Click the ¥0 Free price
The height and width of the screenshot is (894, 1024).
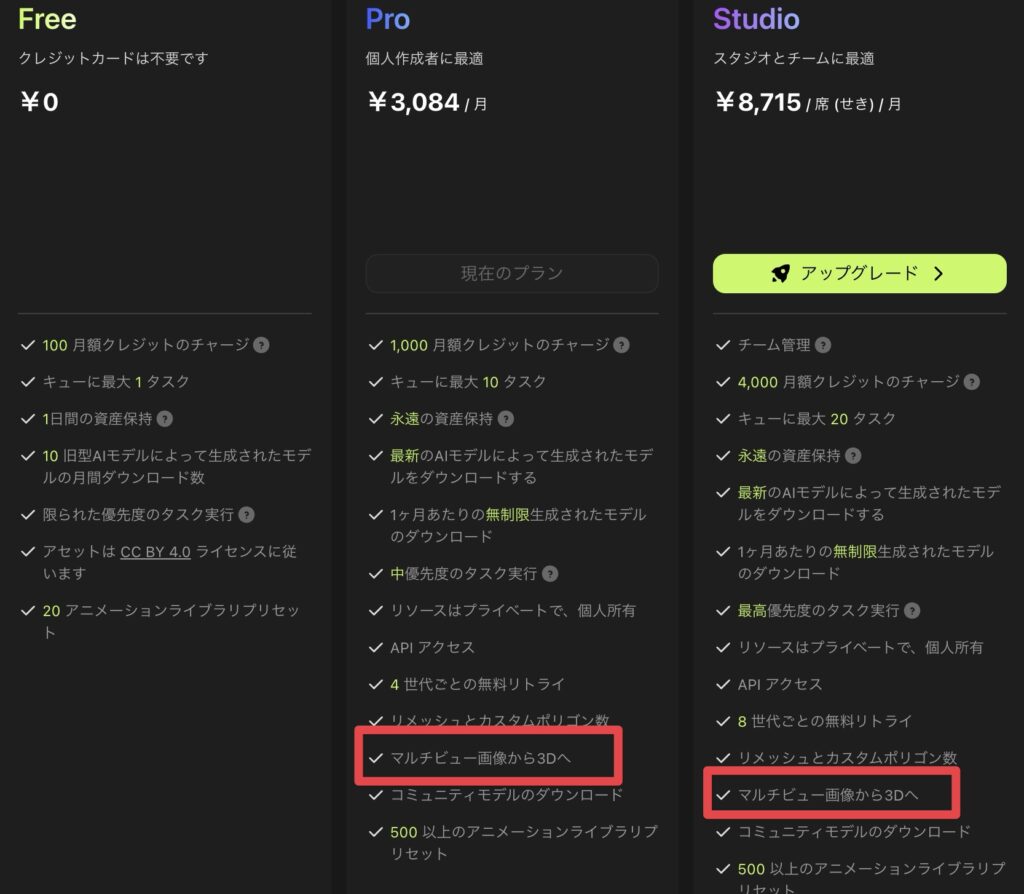pyautogui.click(x=39, y=102)
